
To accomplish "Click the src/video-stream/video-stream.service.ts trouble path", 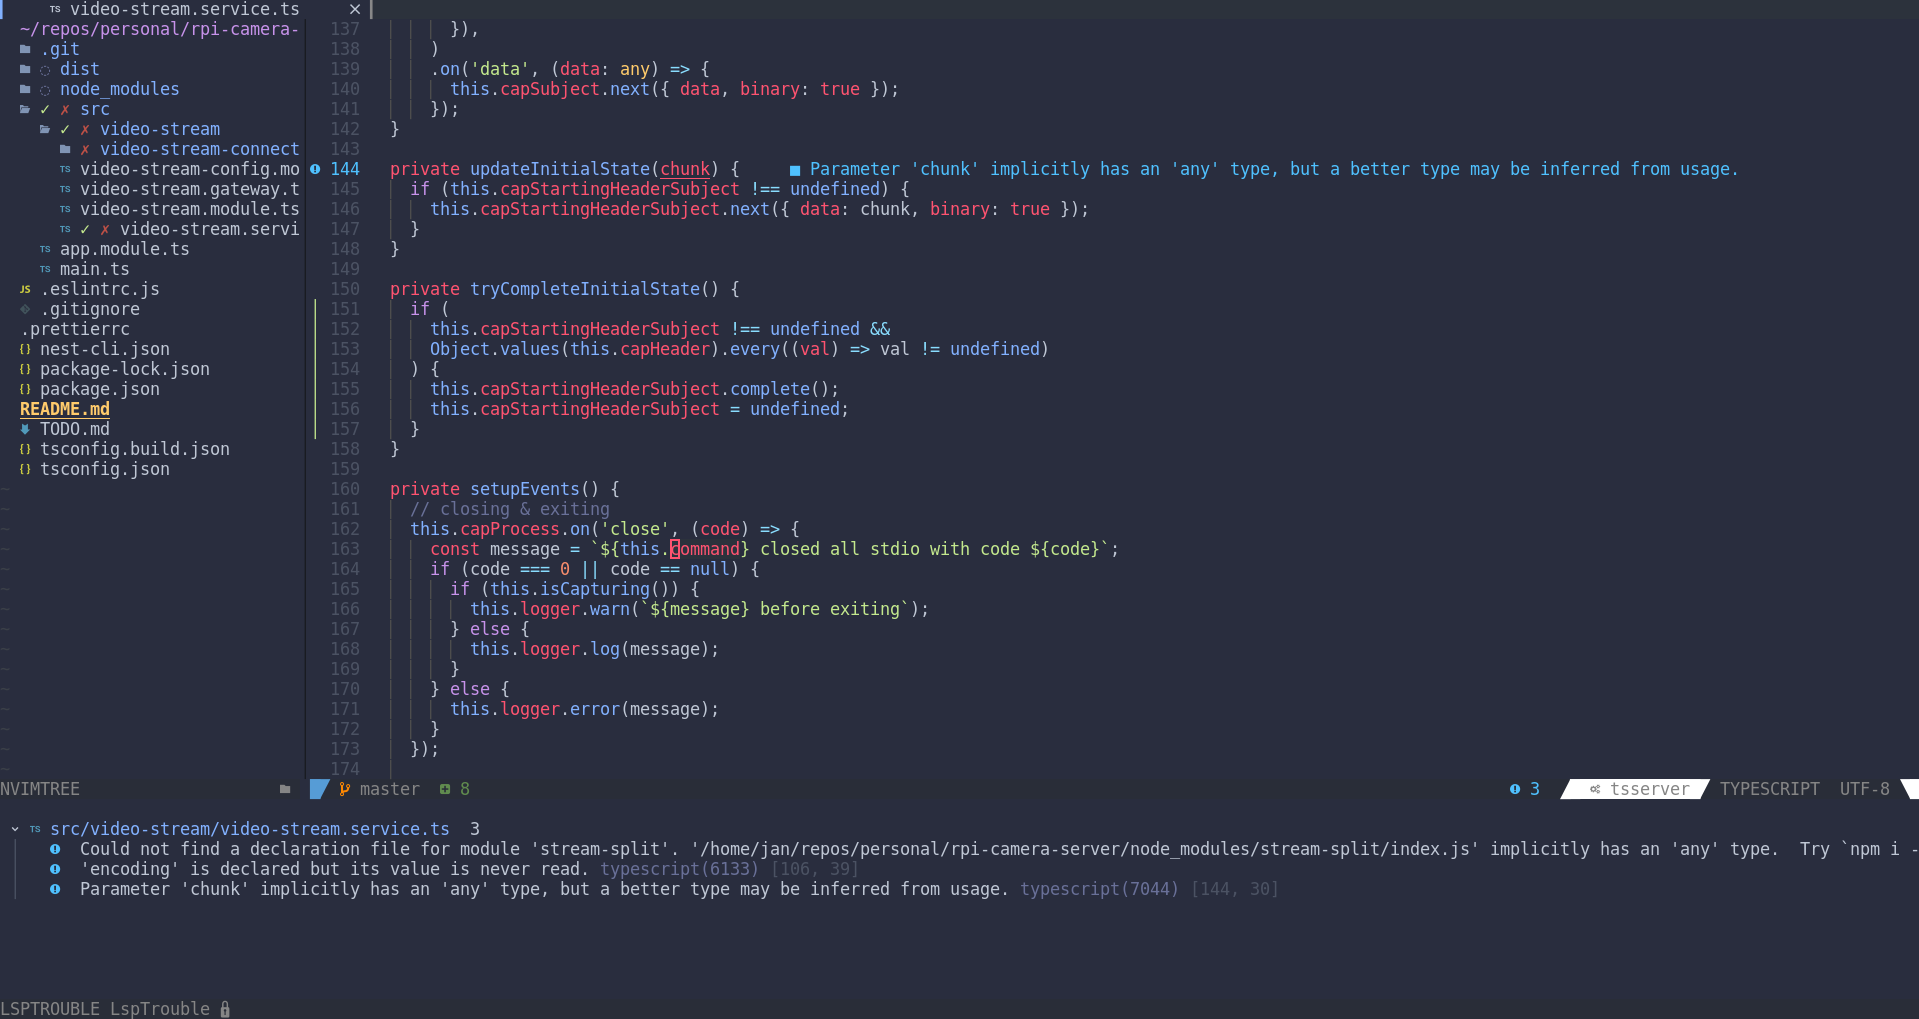I will click(x=250, y=829).
